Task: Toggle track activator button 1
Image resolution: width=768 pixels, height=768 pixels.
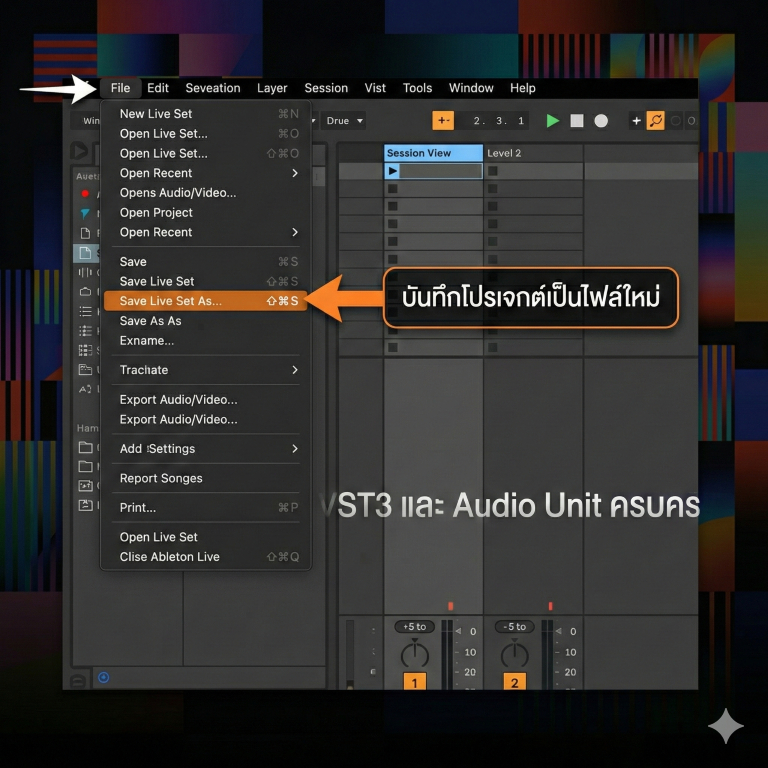Action: tap(414, 682)
